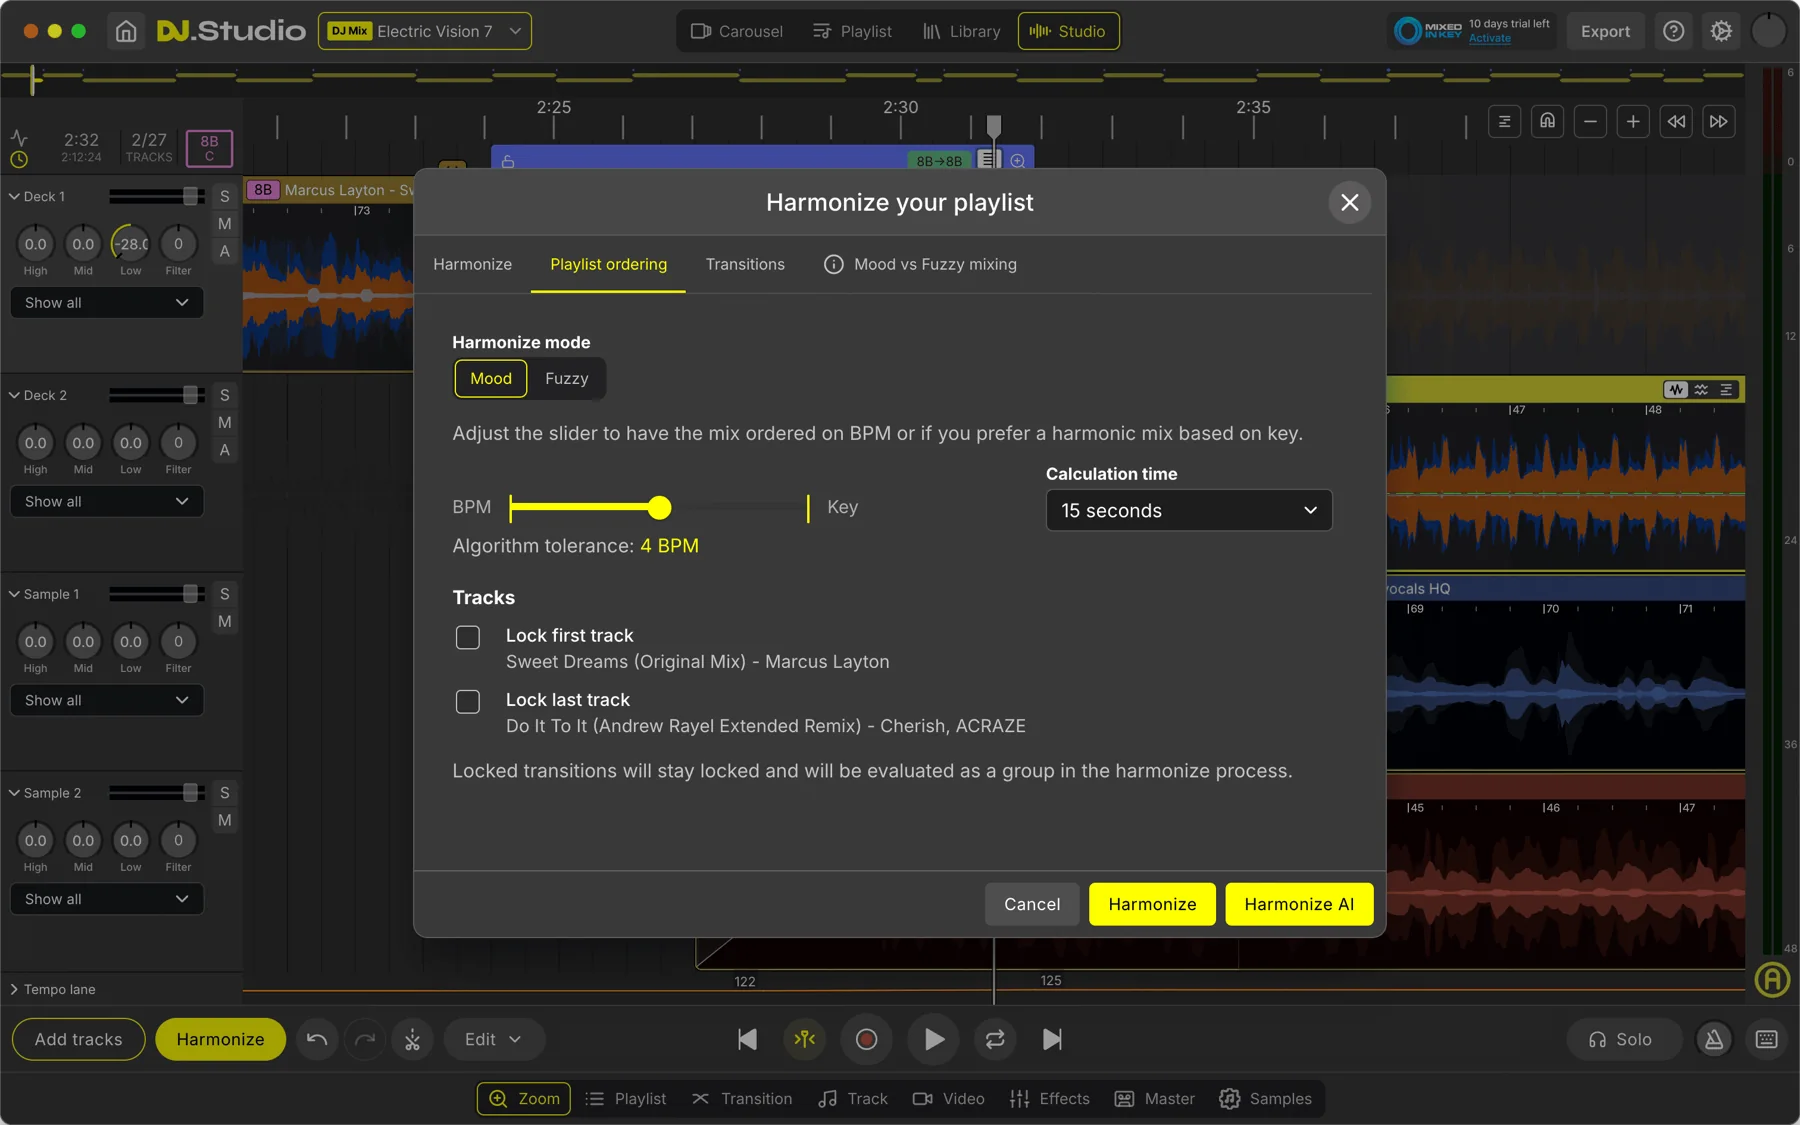The height and width of the screenshot is (1125, 1800).
Task: Open the Mood vs Fuzzy mixing tab
Action: click(x=920, y=264)
